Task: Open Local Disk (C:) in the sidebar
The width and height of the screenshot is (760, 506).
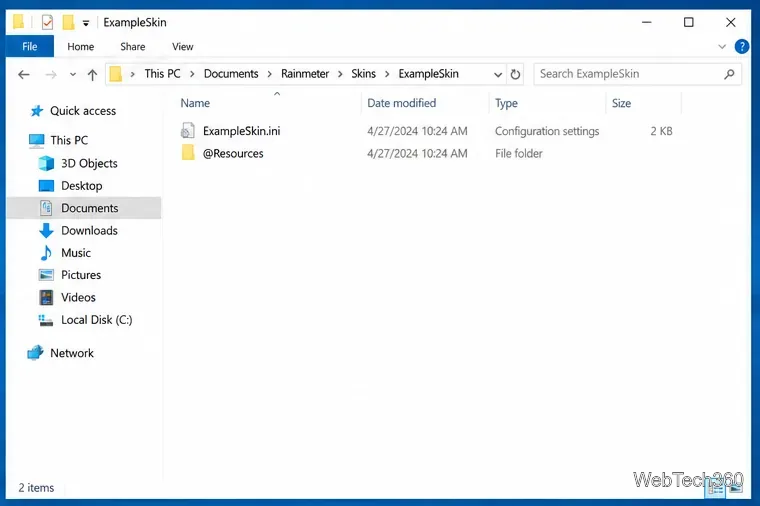Action: tap(96, 320)
